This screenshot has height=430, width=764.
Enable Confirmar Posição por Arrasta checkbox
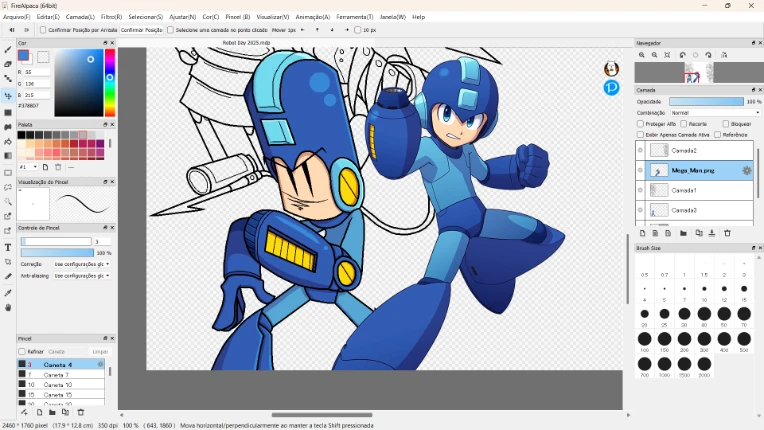coord(43,30)
